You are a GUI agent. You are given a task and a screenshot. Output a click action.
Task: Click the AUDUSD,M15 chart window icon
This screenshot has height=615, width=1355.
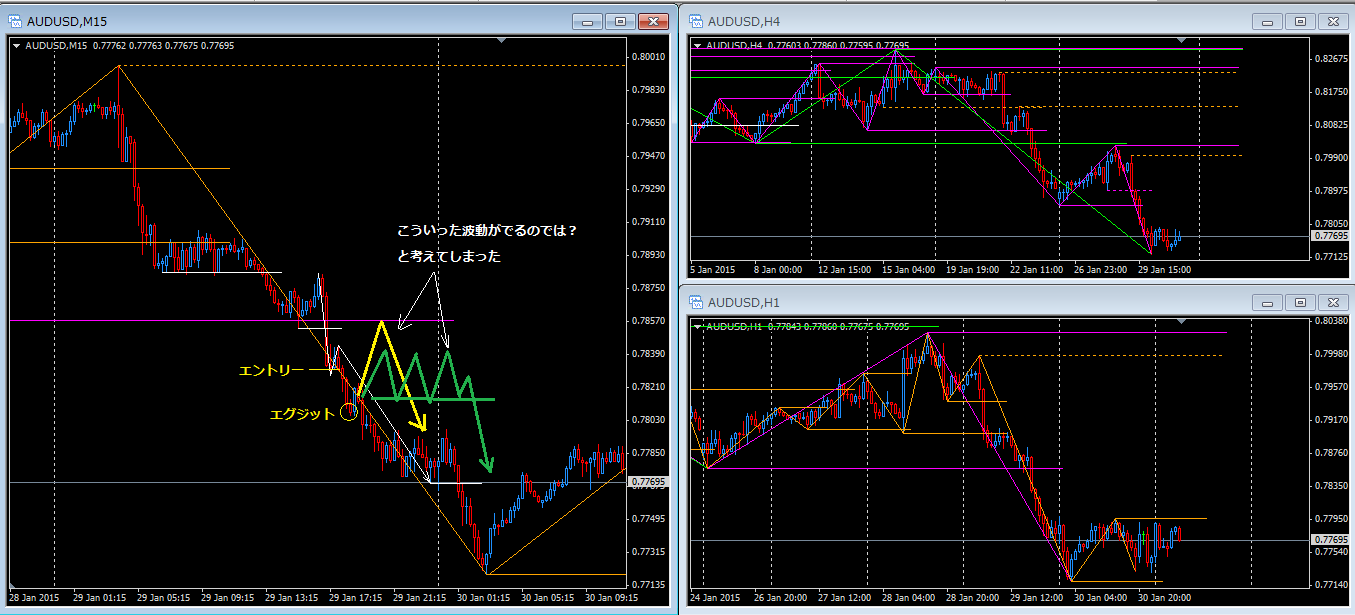16,20
